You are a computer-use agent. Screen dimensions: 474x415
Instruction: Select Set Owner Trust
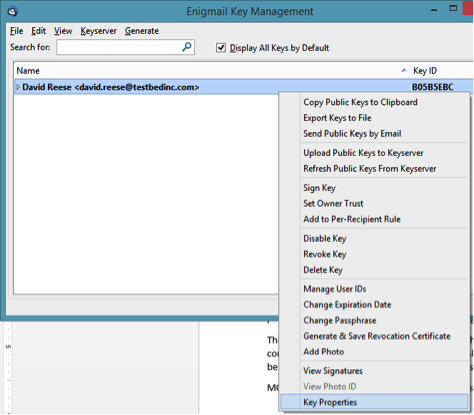333,204
